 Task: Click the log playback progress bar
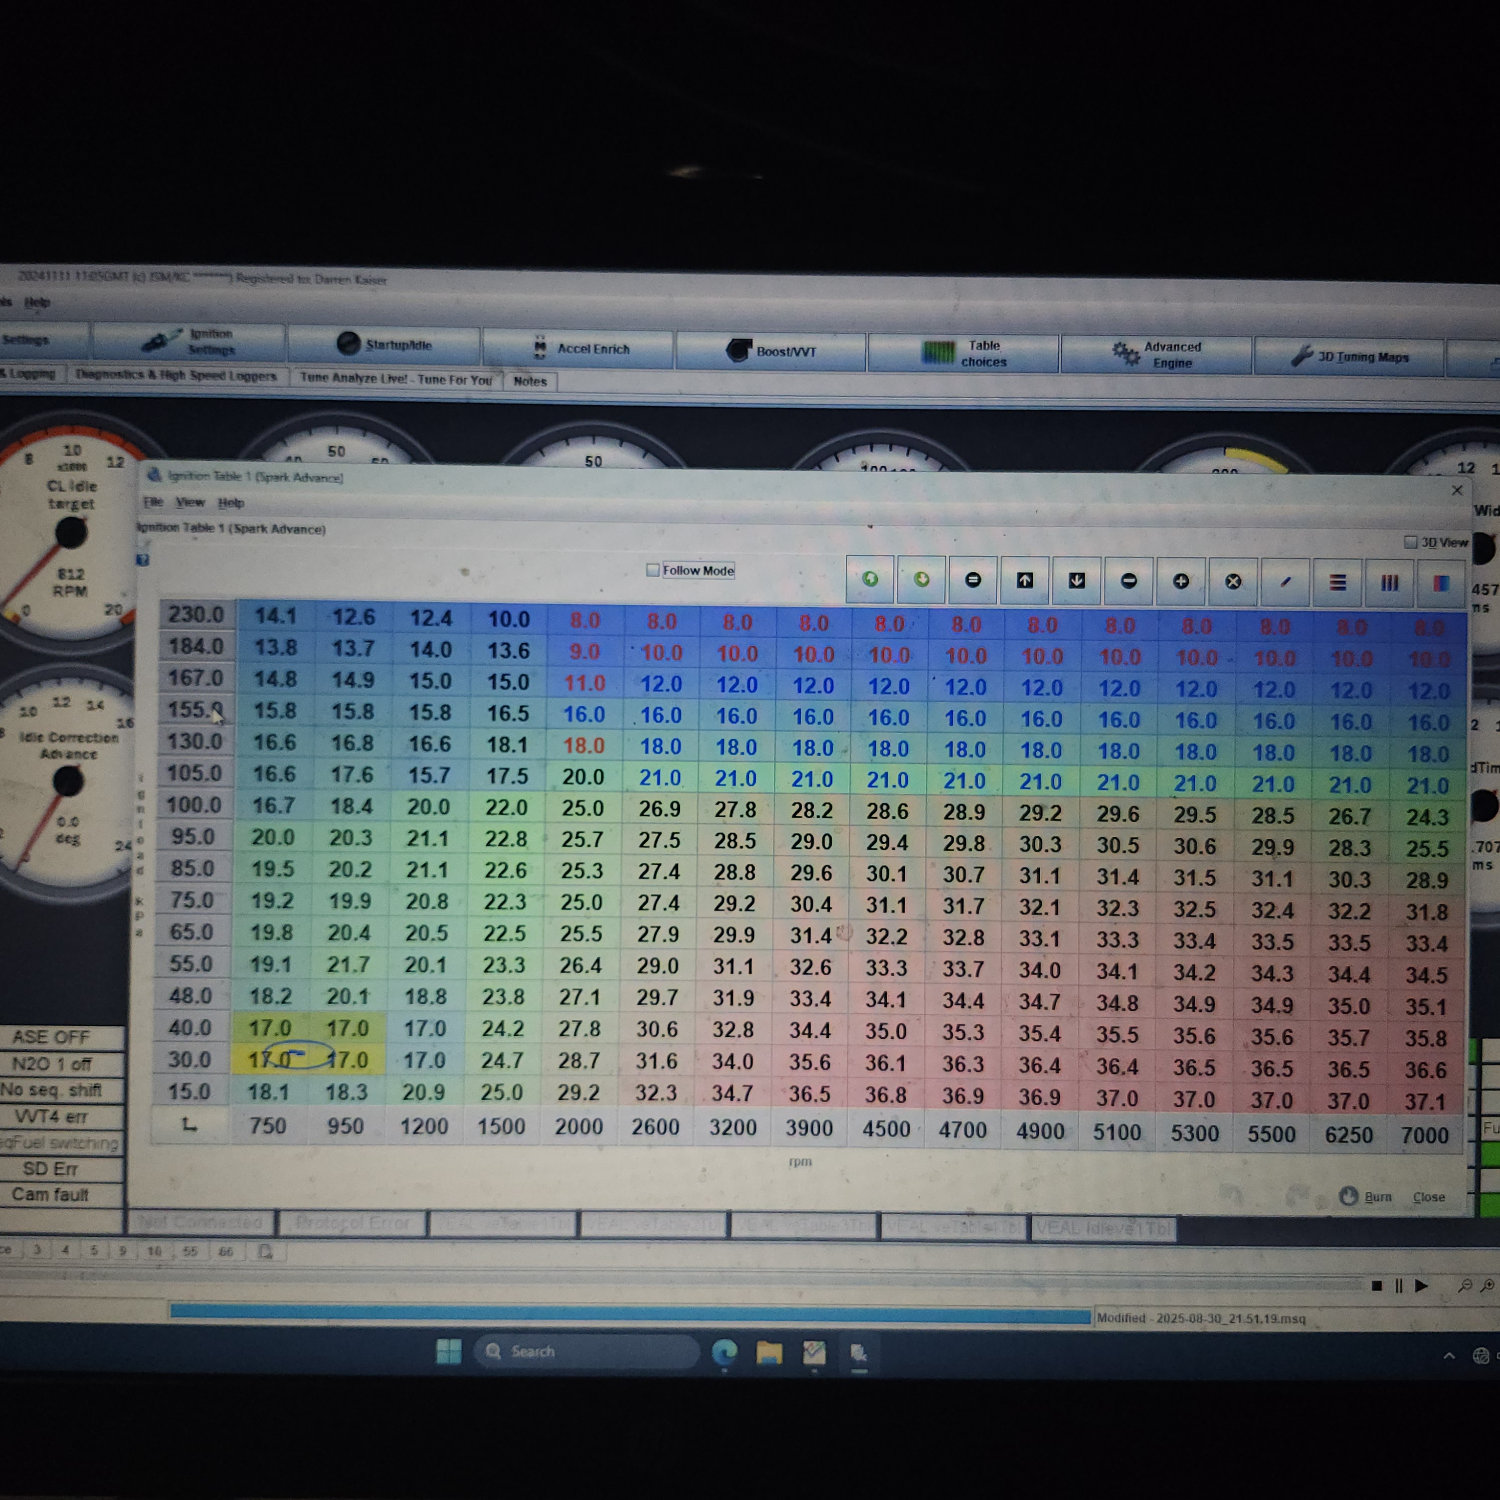pos(630,1313)
